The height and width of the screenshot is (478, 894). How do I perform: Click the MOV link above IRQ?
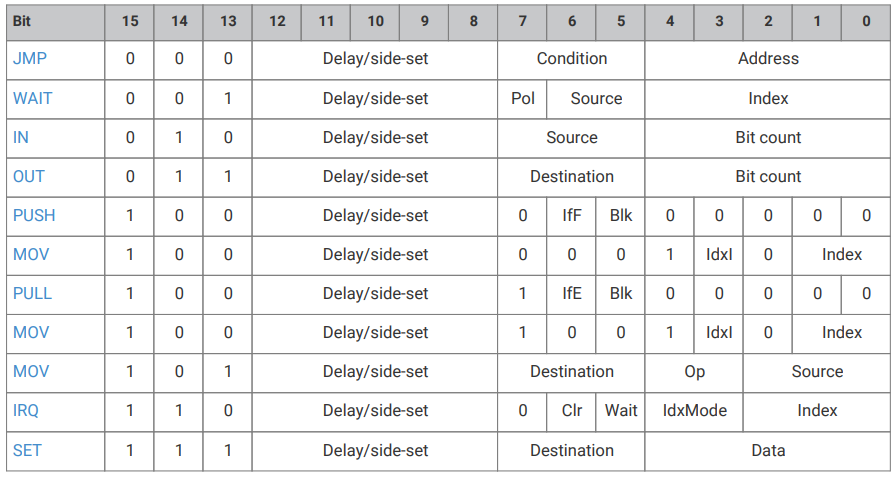pos(31,371)
